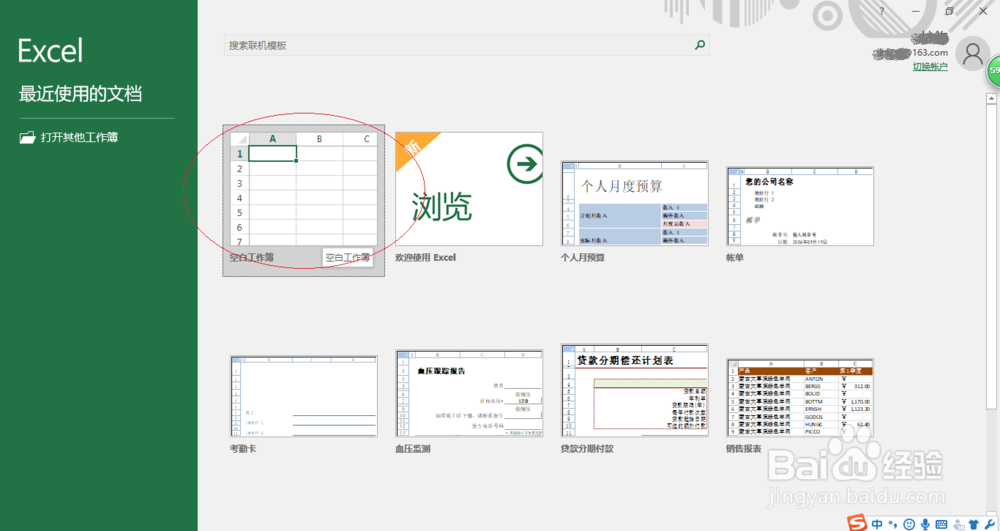Choose the 帐单 invoice template thumbnail
Screen dimensions: 1000x531
point(800,206)
